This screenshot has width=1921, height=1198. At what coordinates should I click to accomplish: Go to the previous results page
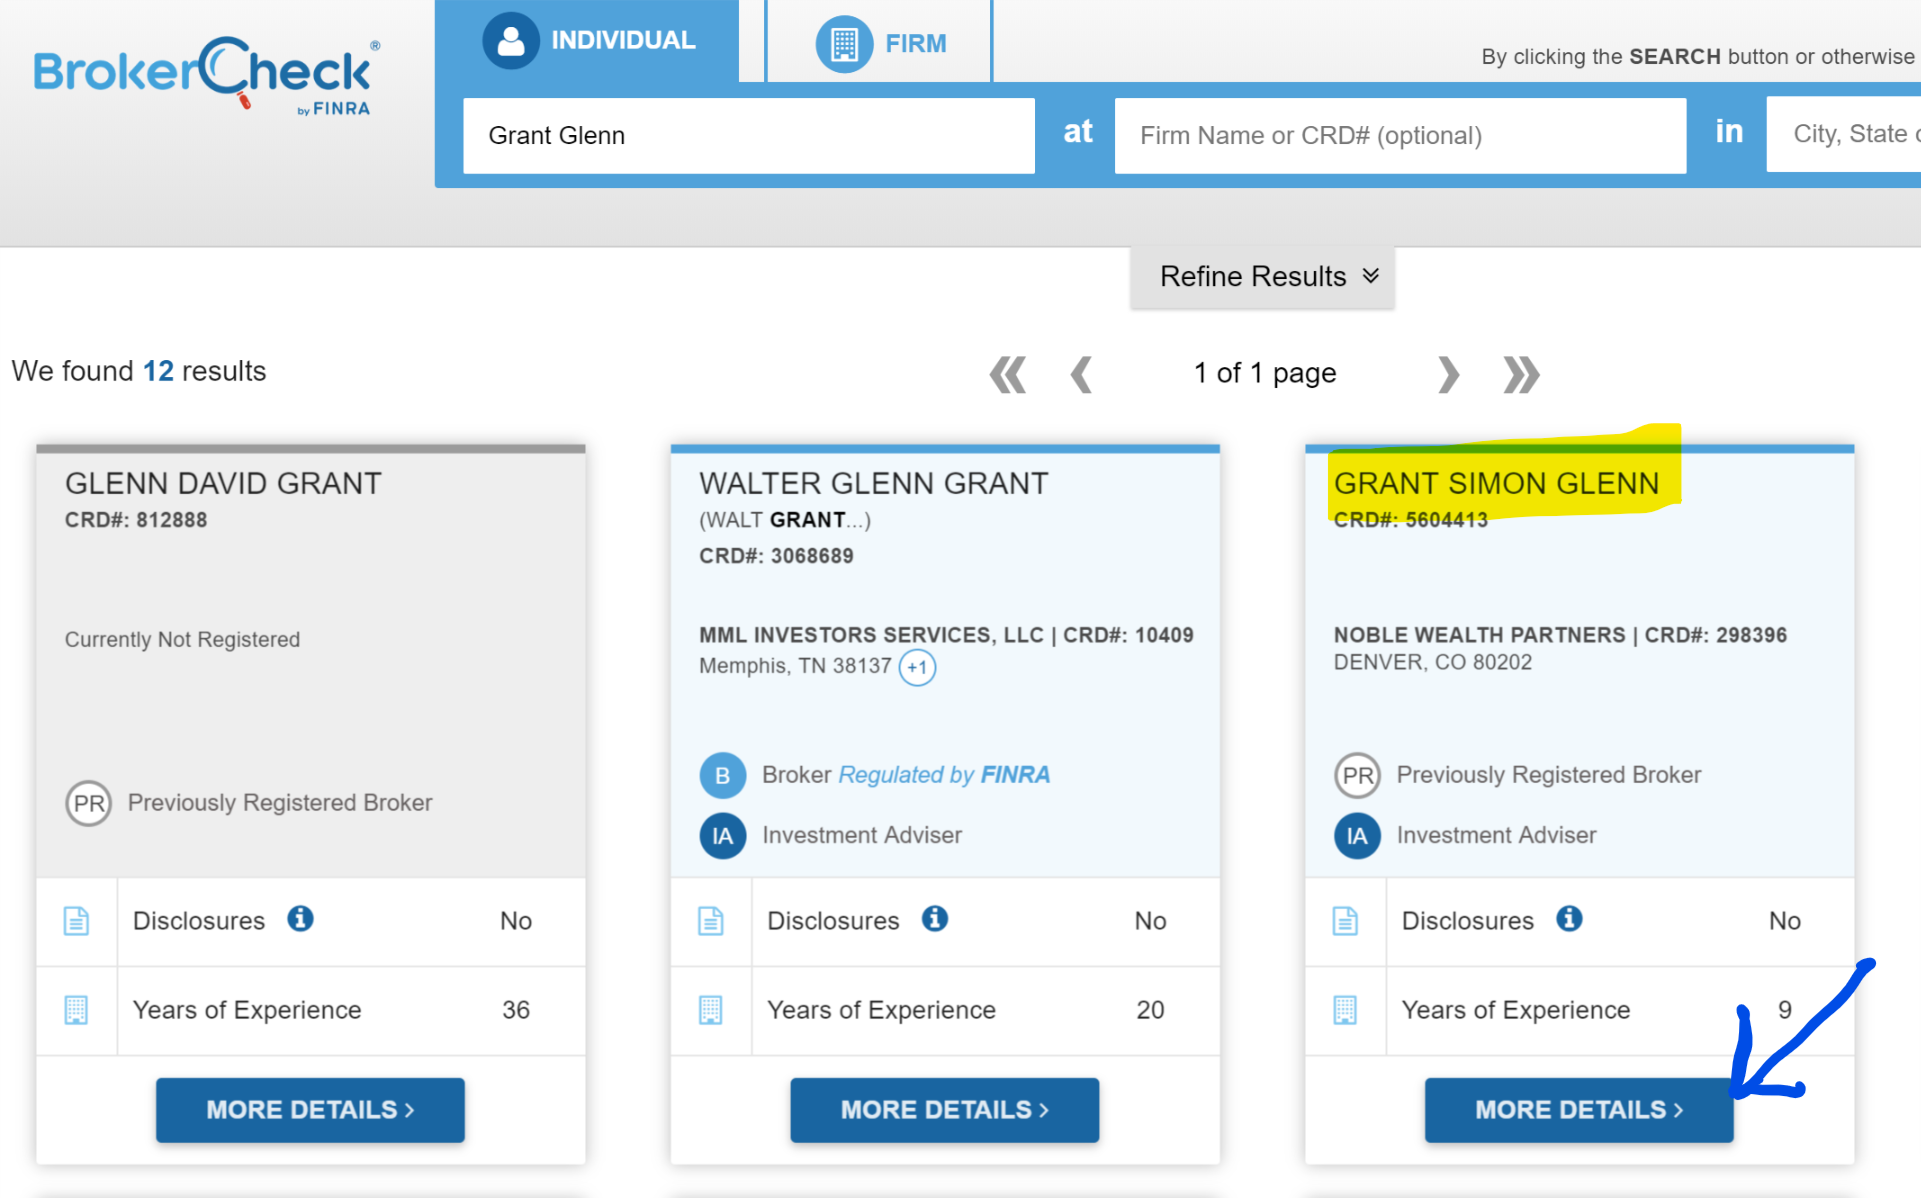[1081, 375]
